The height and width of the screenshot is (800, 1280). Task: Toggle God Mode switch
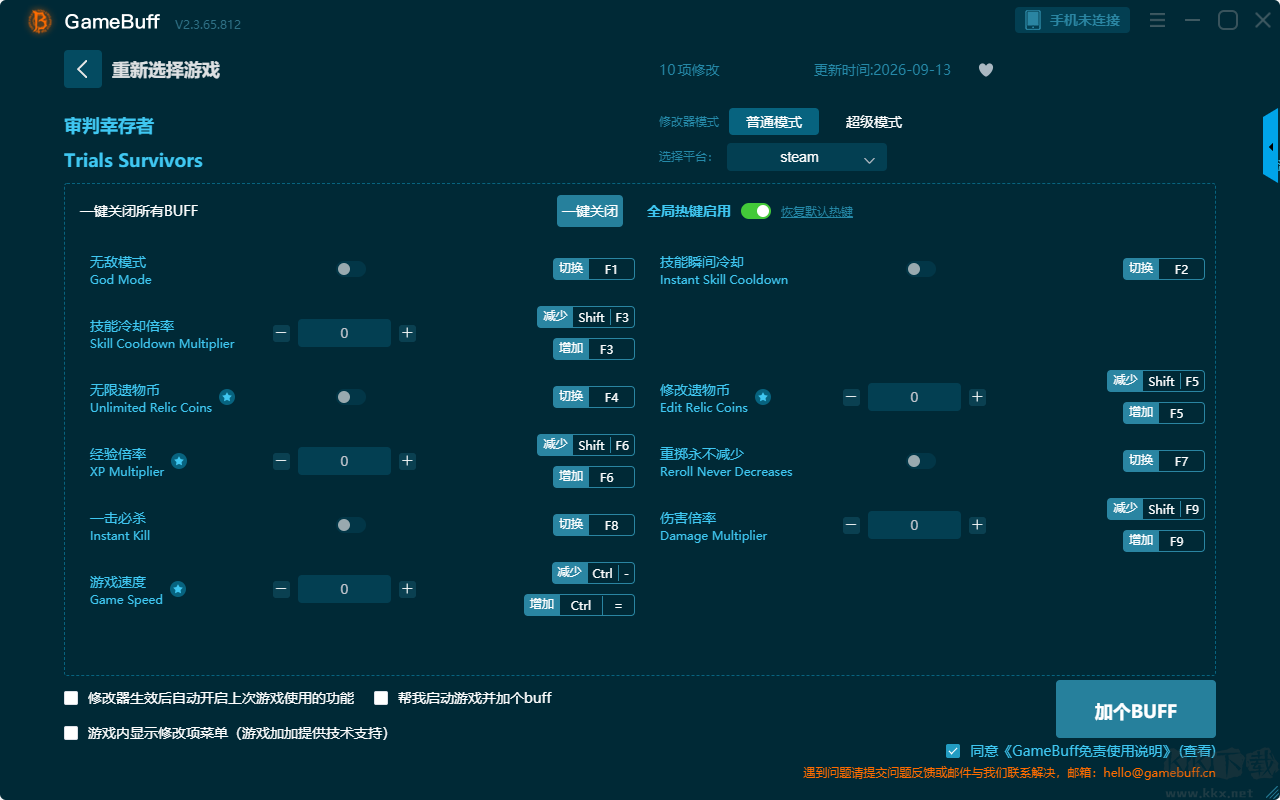click(x=351, y=269)
